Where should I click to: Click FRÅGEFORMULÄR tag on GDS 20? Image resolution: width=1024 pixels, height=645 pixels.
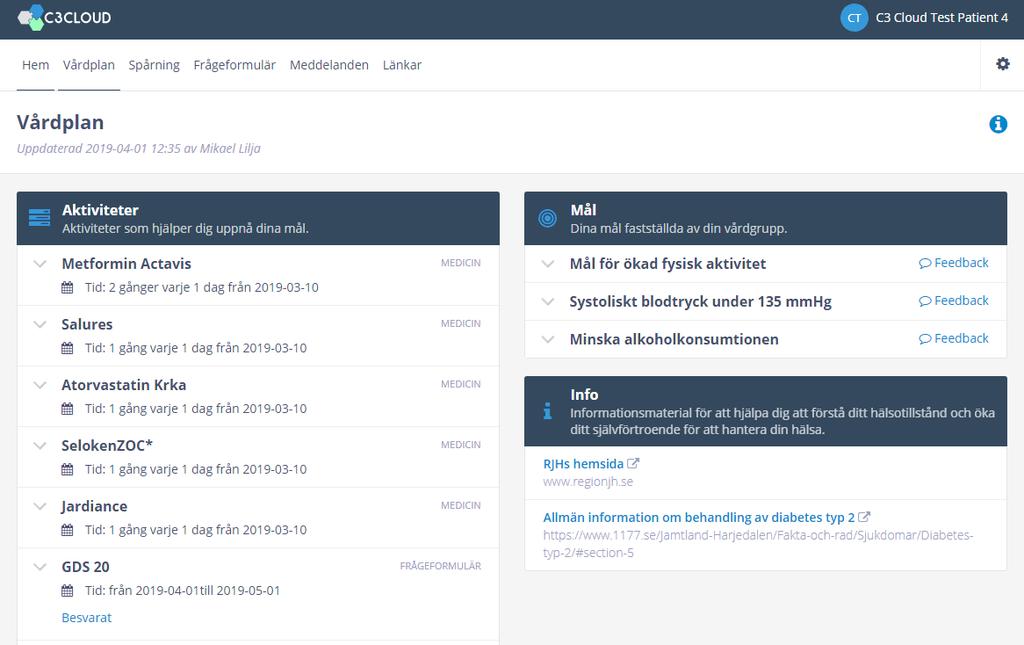[440, 566]
